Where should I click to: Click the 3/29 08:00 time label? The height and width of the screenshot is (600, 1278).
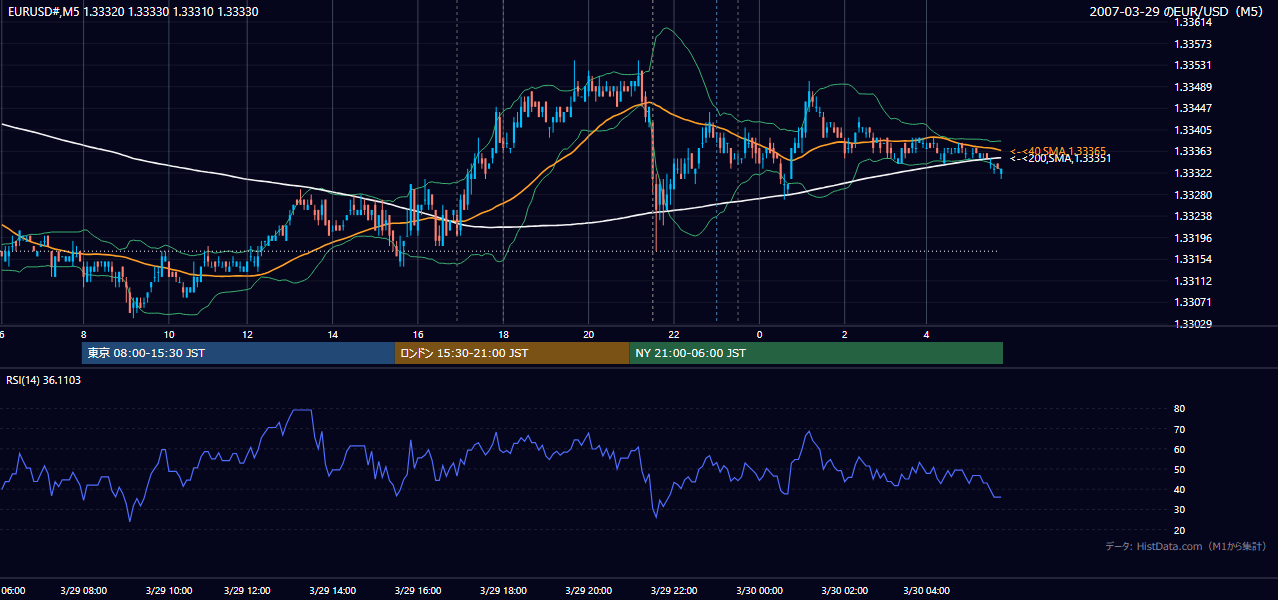click(84, 590)
